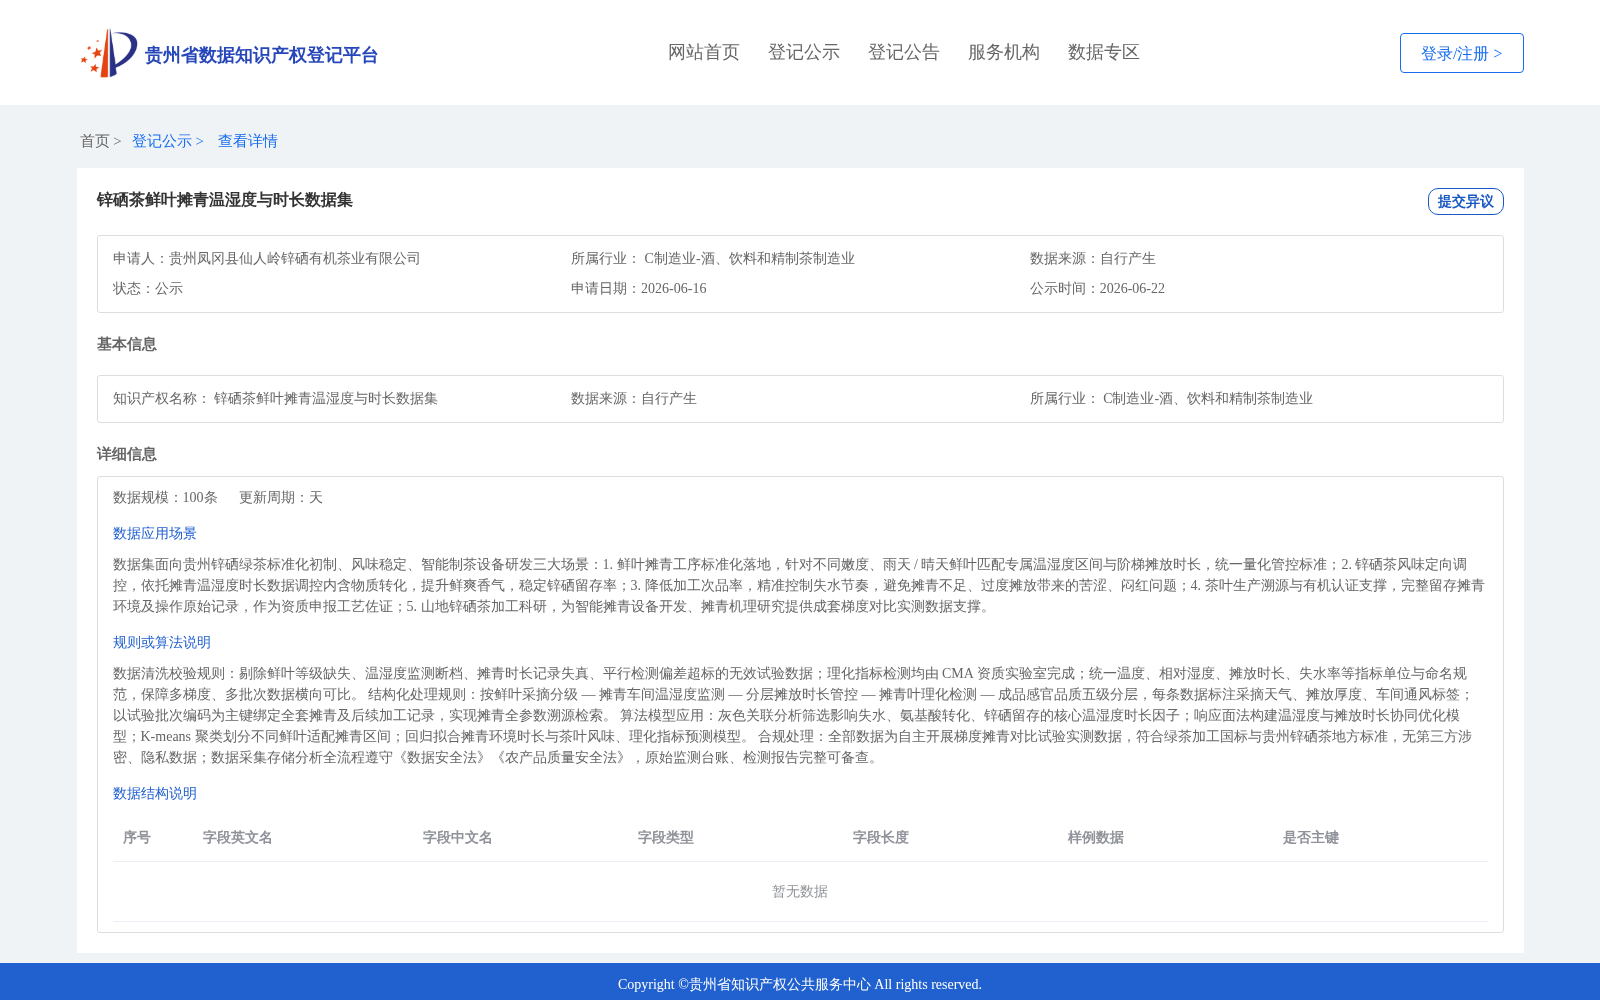This screenshot has width=1600, height=1000.
Task: Click the 序号 column header
Action: coord(137,837)
